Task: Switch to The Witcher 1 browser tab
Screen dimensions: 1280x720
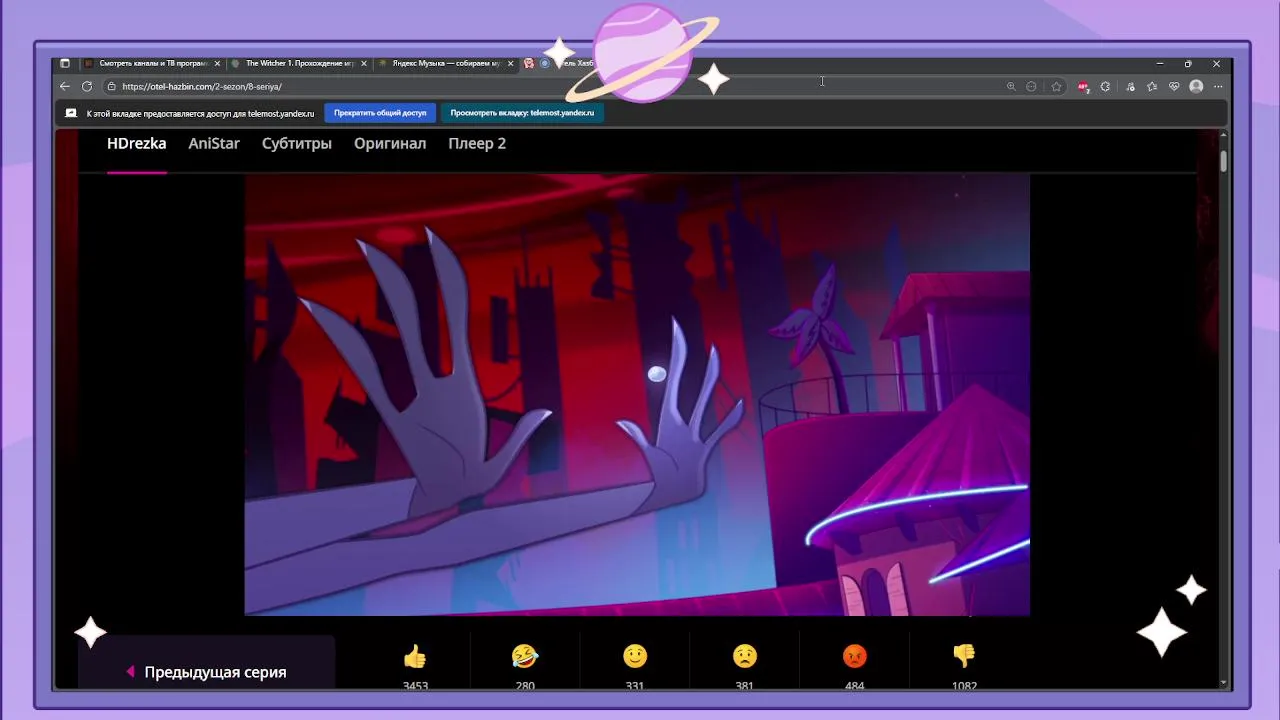Action: (x=298, y=63)
